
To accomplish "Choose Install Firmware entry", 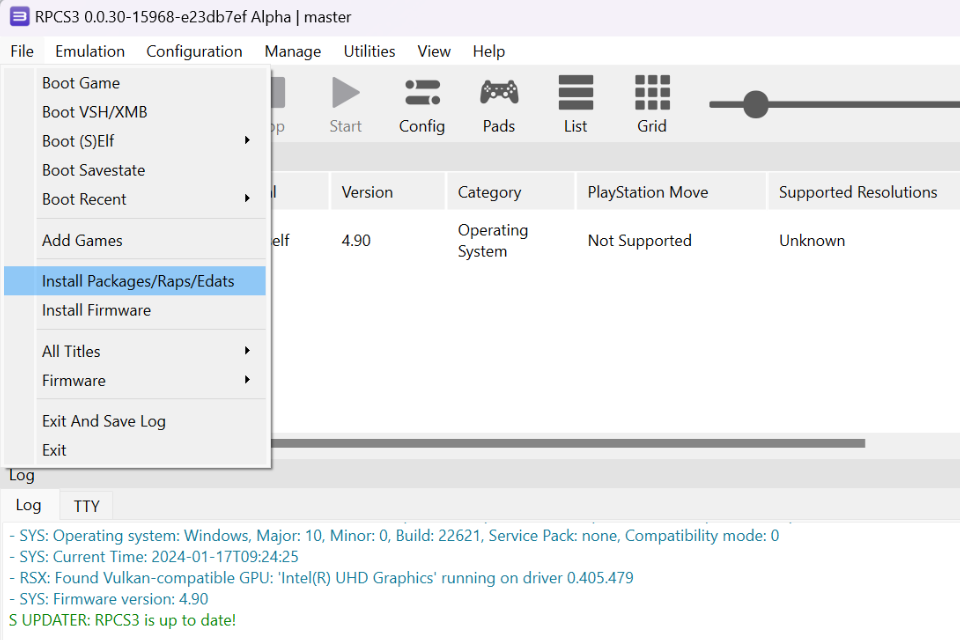I will tap(135, 311).
